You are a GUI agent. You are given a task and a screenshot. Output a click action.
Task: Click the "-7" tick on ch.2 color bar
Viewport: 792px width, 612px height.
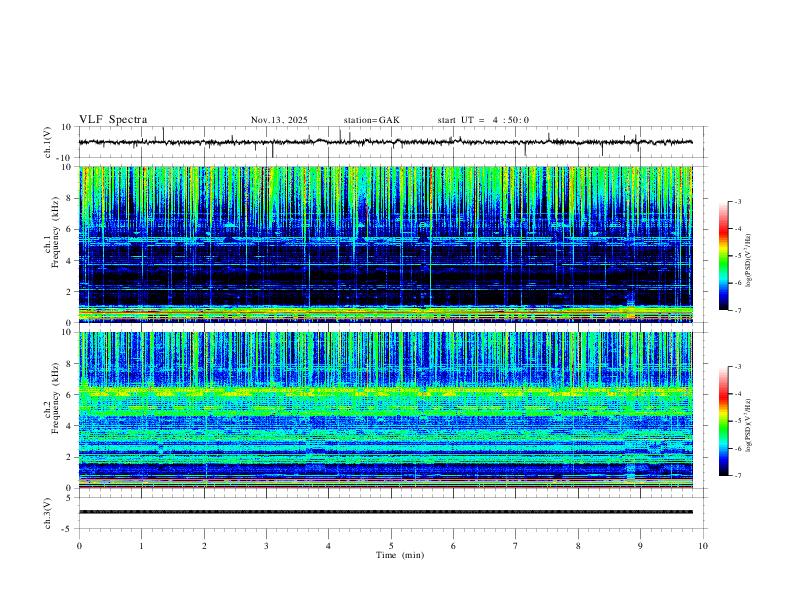pos(737,476)
